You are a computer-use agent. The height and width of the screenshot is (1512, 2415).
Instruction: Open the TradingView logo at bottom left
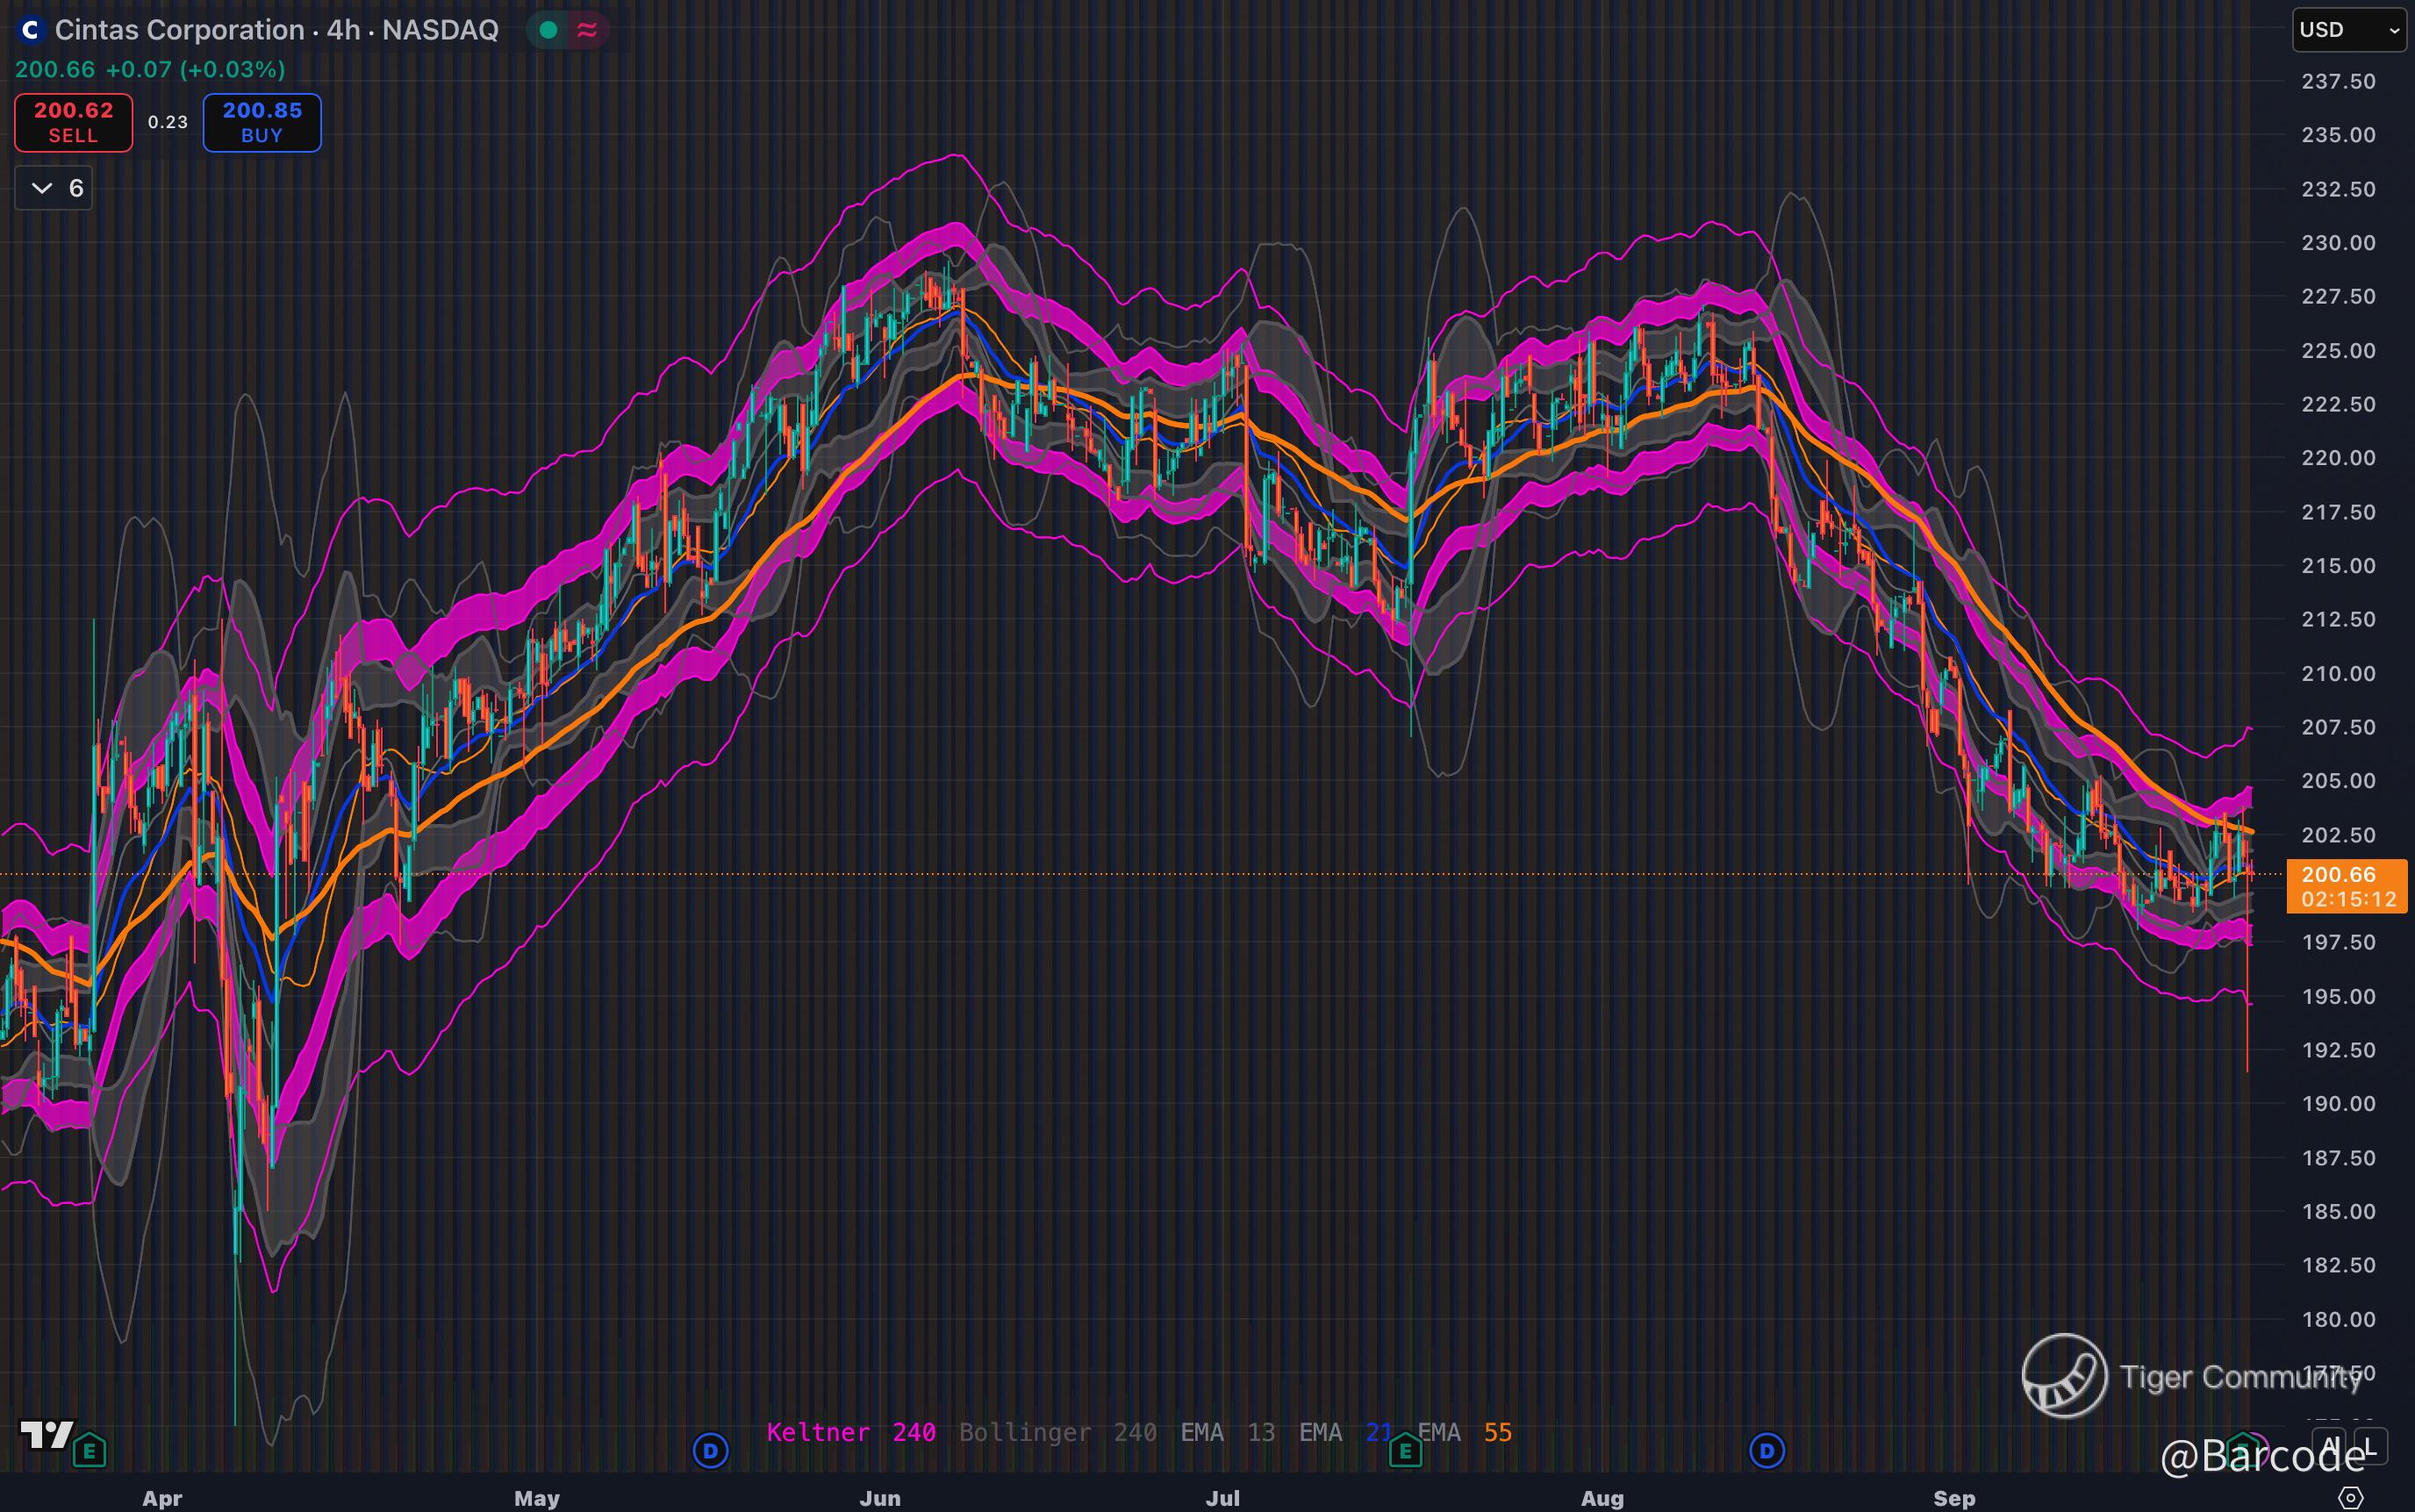tap(46, 1435)
